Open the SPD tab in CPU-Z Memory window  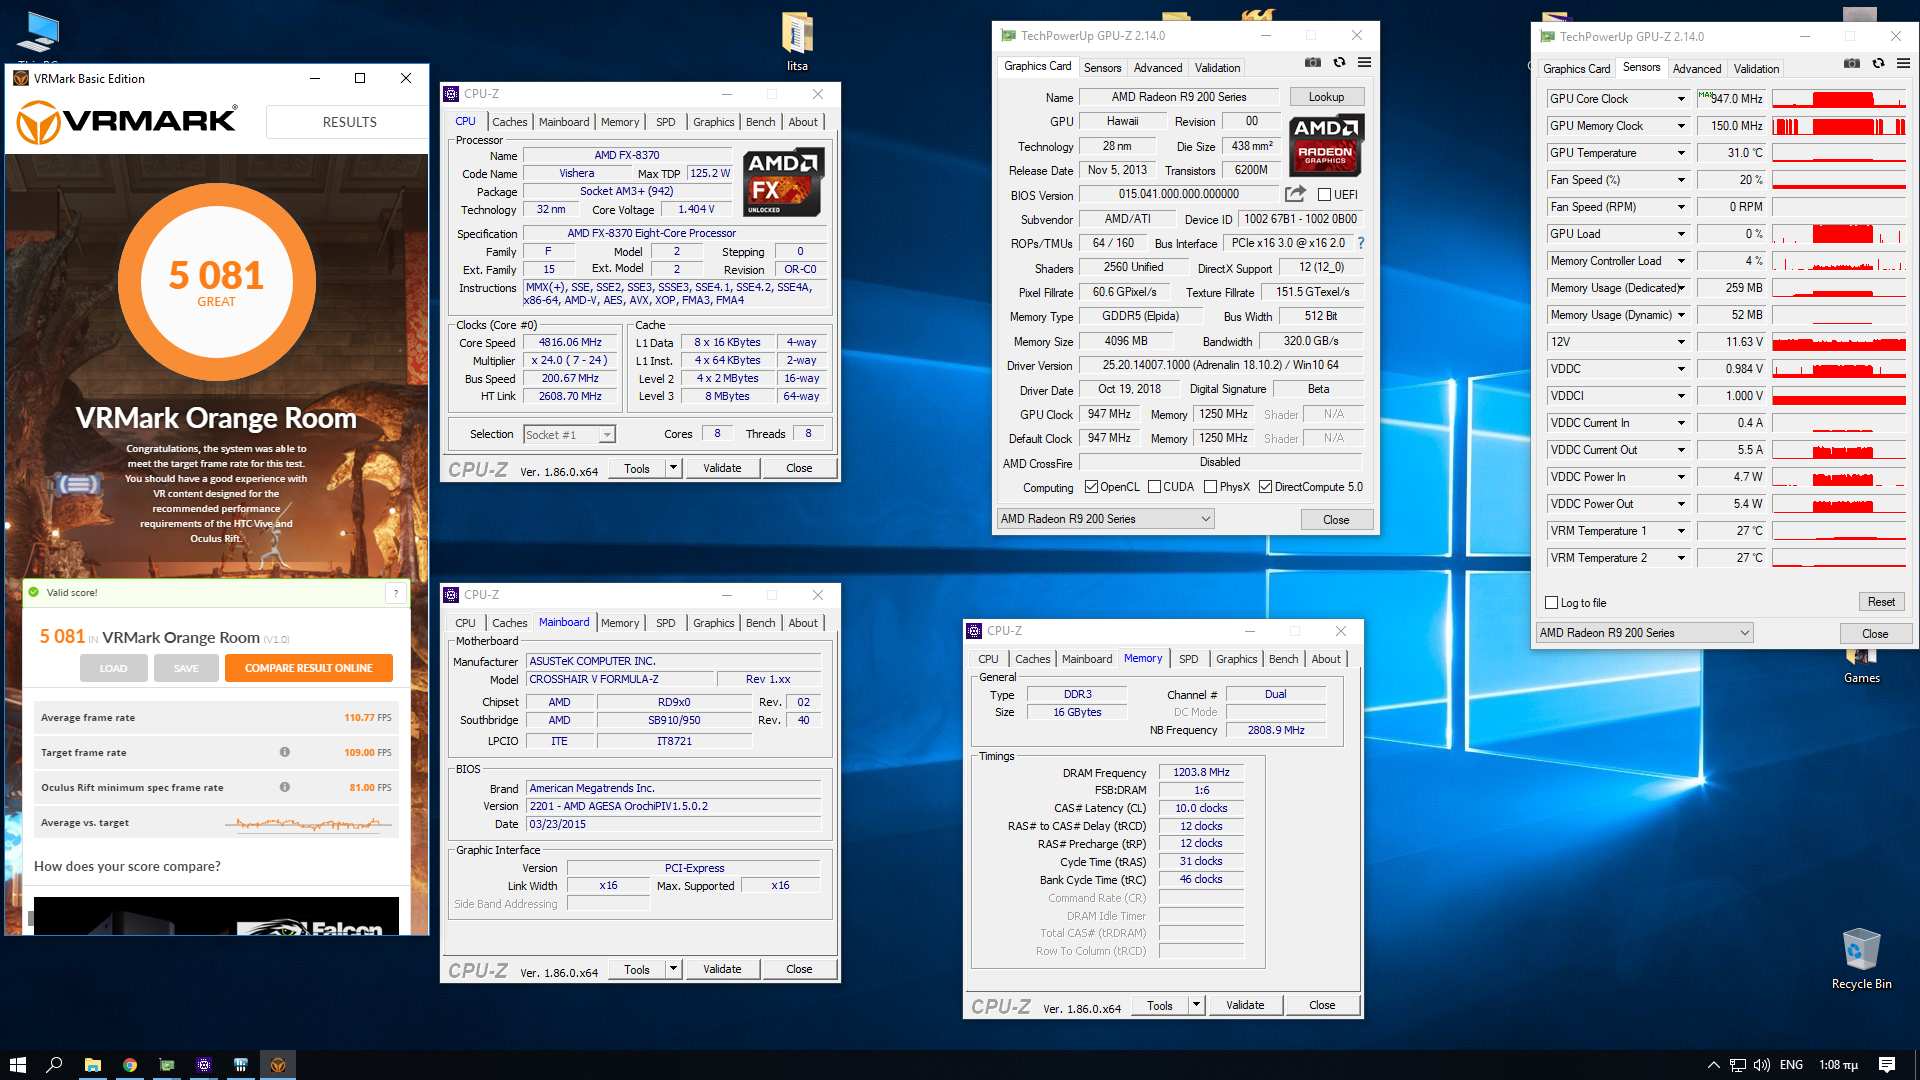pyautogui.click(x=1188, y=659)
